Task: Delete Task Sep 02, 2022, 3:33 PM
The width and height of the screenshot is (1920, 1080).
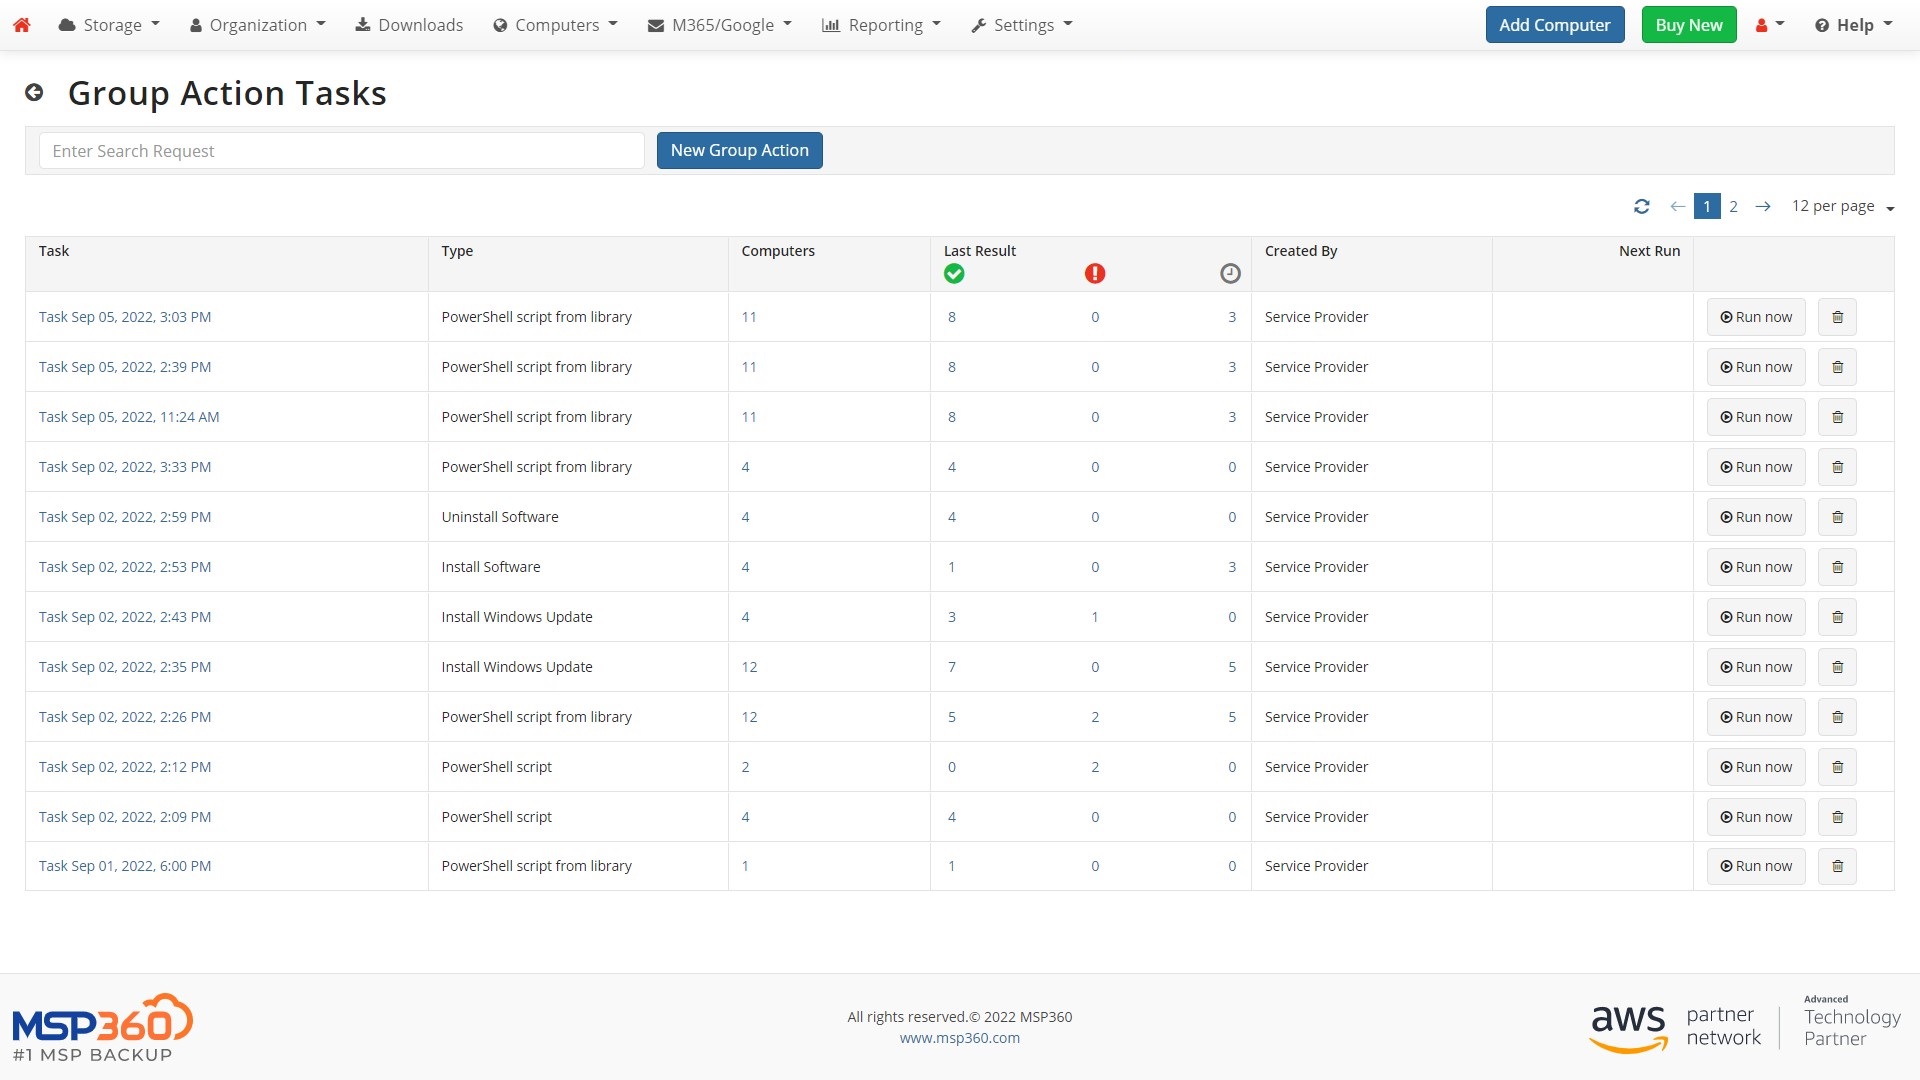Action: tap(1837, 467)
